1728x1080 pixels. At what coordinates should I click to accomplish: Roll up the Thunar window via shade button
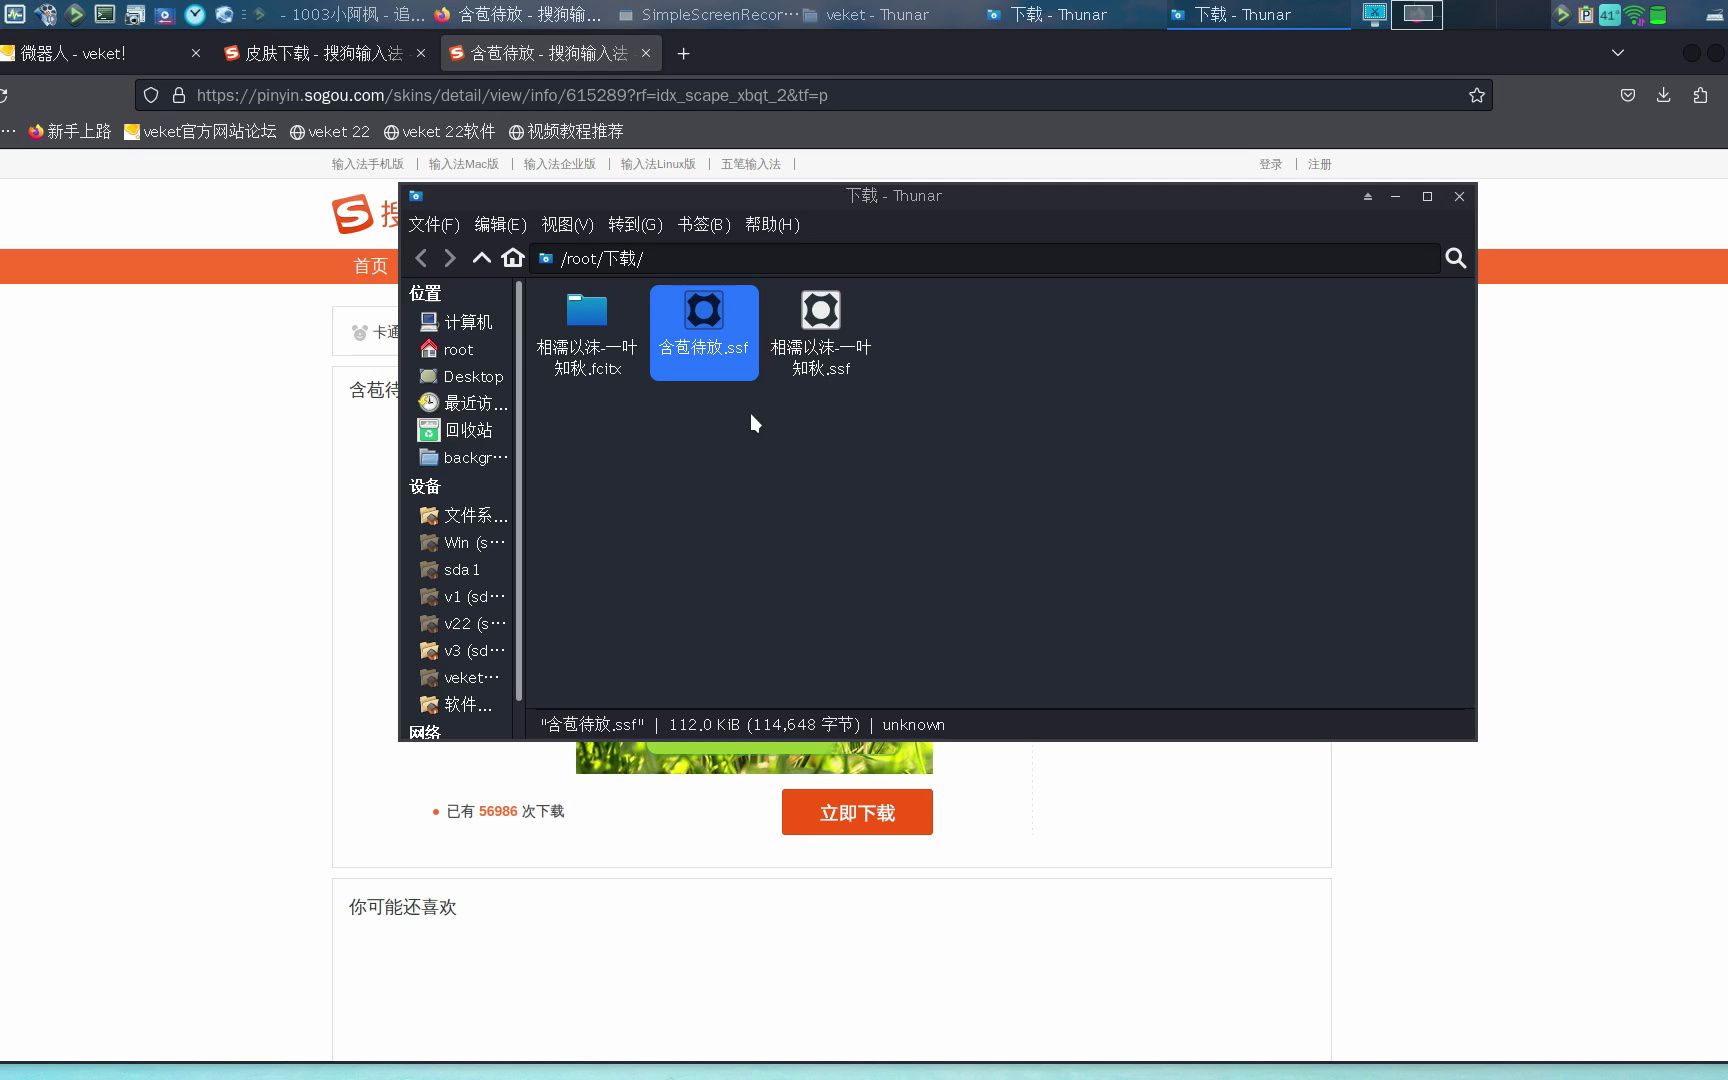click(x=1367, y=196)
